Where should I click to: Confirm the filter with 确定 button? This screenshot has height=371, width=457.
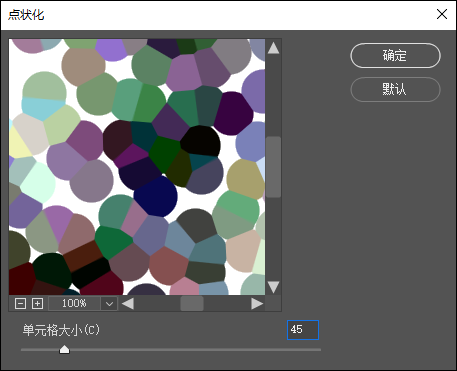point(395,55)
